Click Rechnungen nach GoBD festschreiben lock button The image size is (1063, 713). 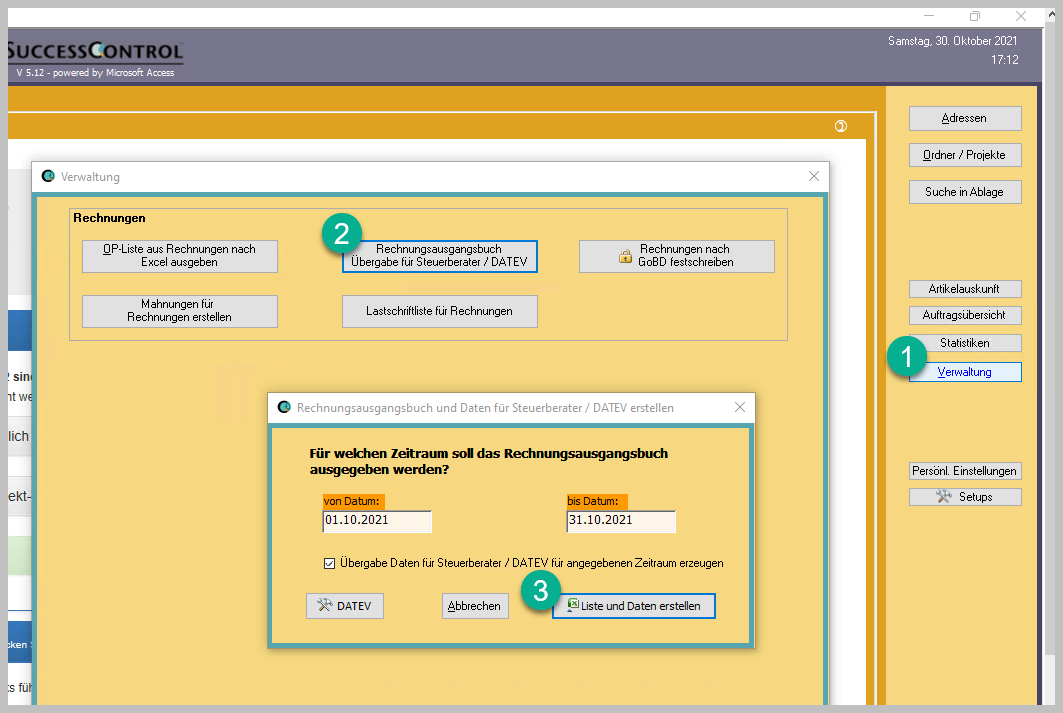(676, 256)
